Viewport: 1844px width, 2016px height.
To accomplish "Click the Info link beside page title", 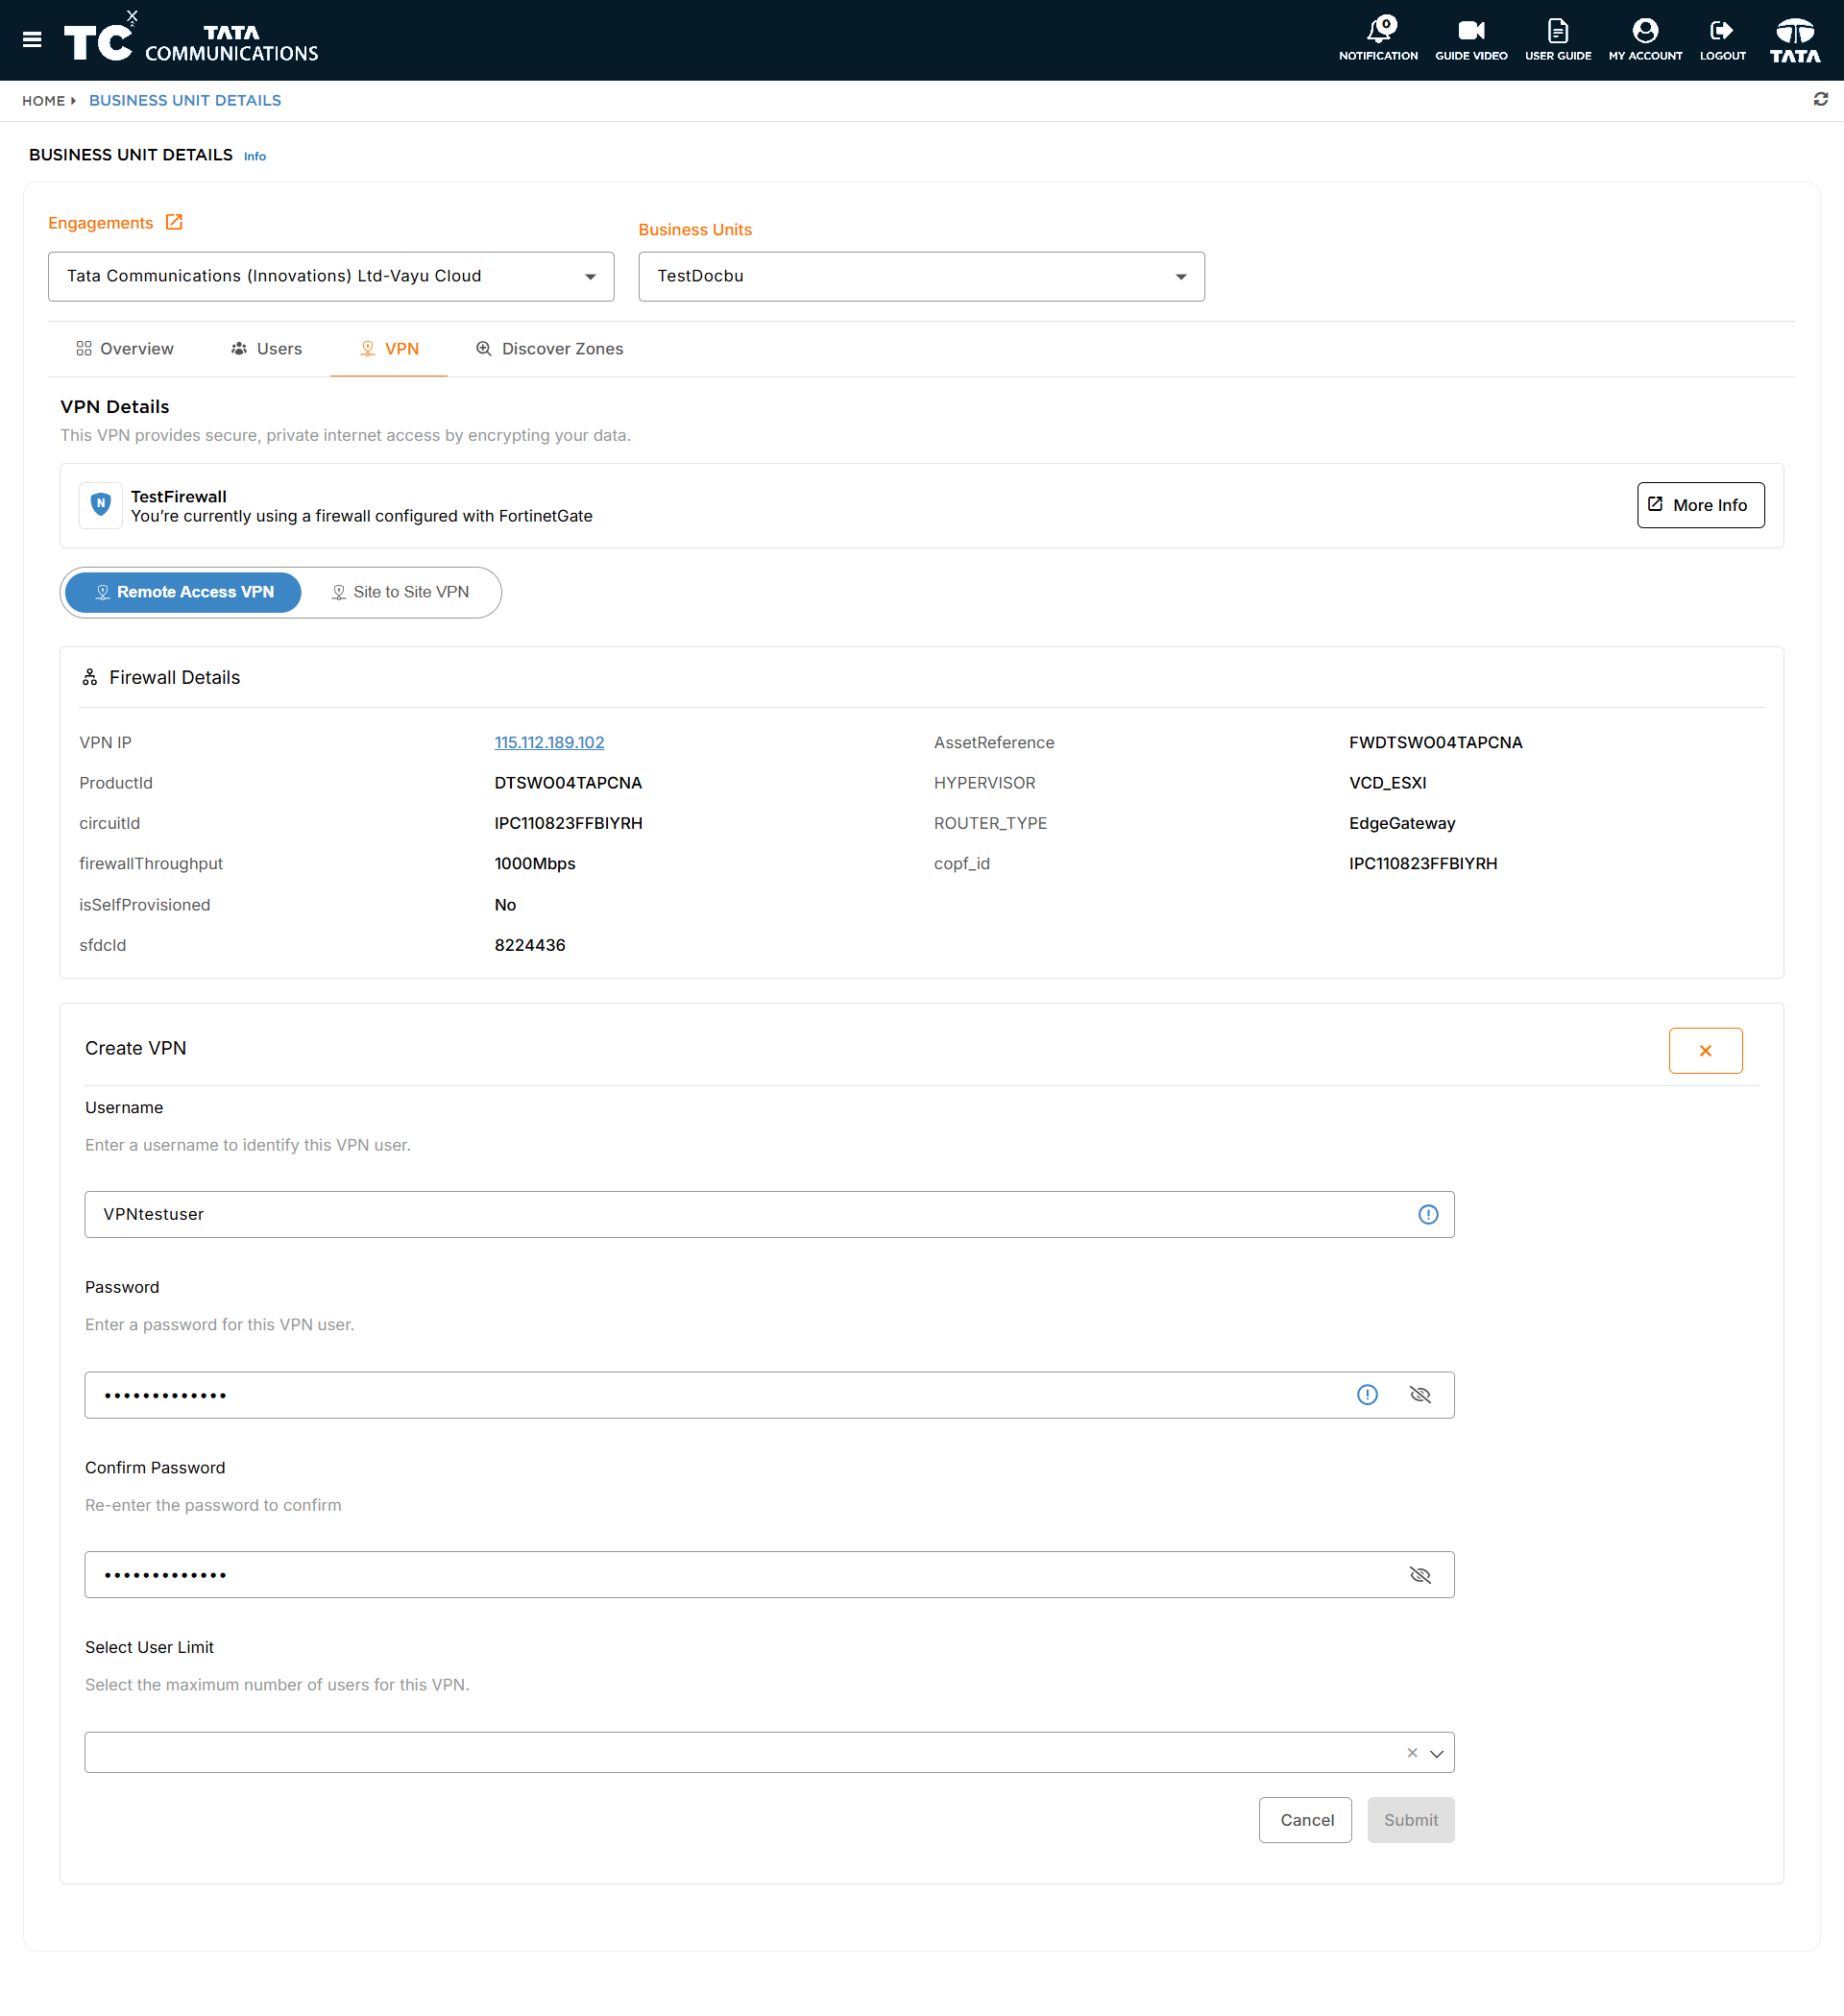I will (x=255, y=156).
